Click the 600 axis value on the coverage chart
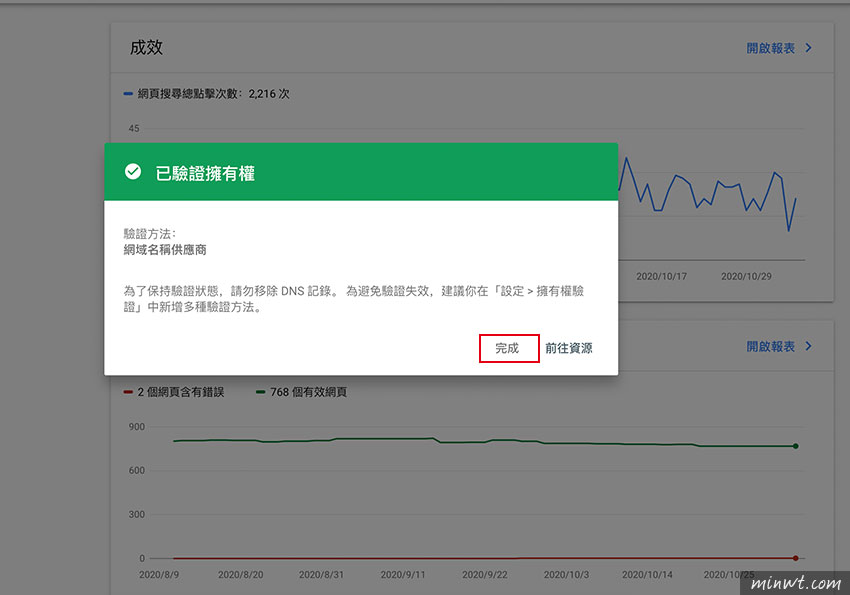This screenshot has width=850, height=595. tap(137, 470)
